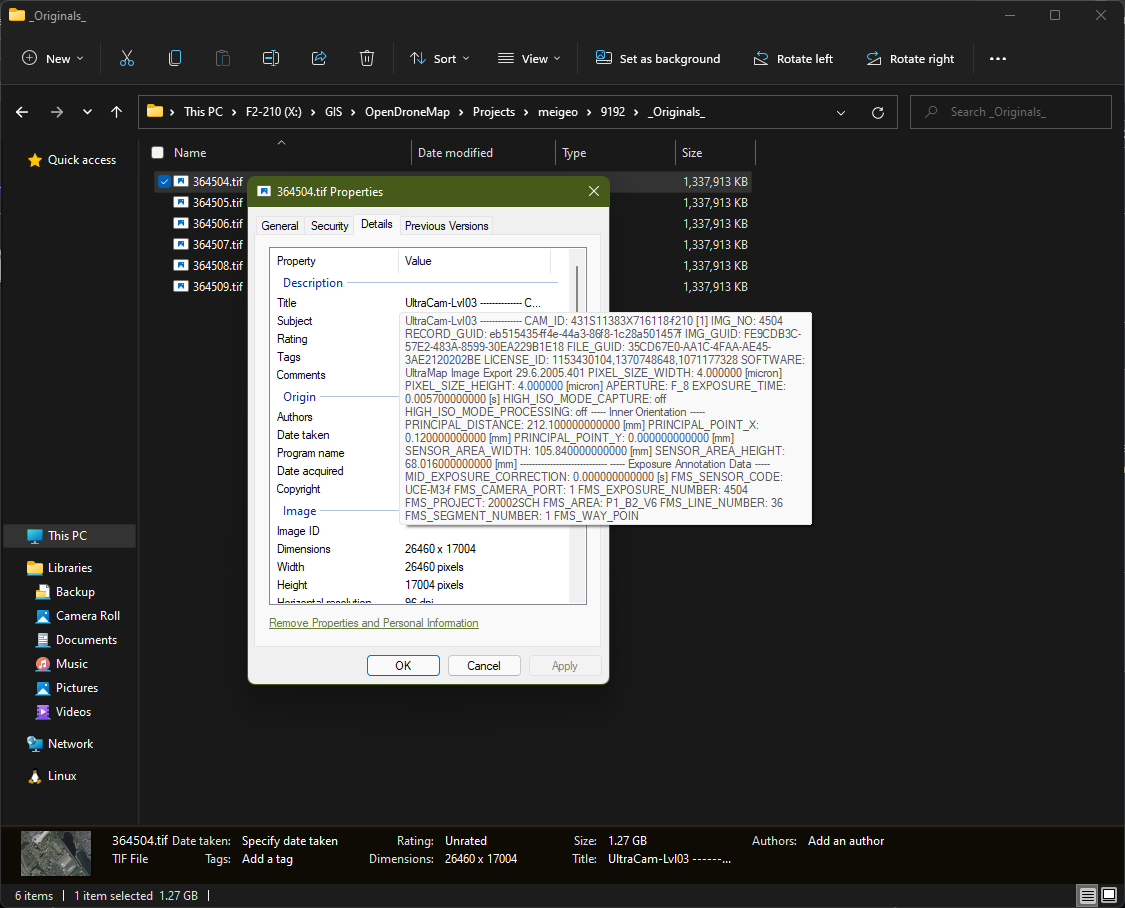This screenshot has height=908, width=1125.
Task: Click the Network icon in sidebar
Action: click(34, 744)
